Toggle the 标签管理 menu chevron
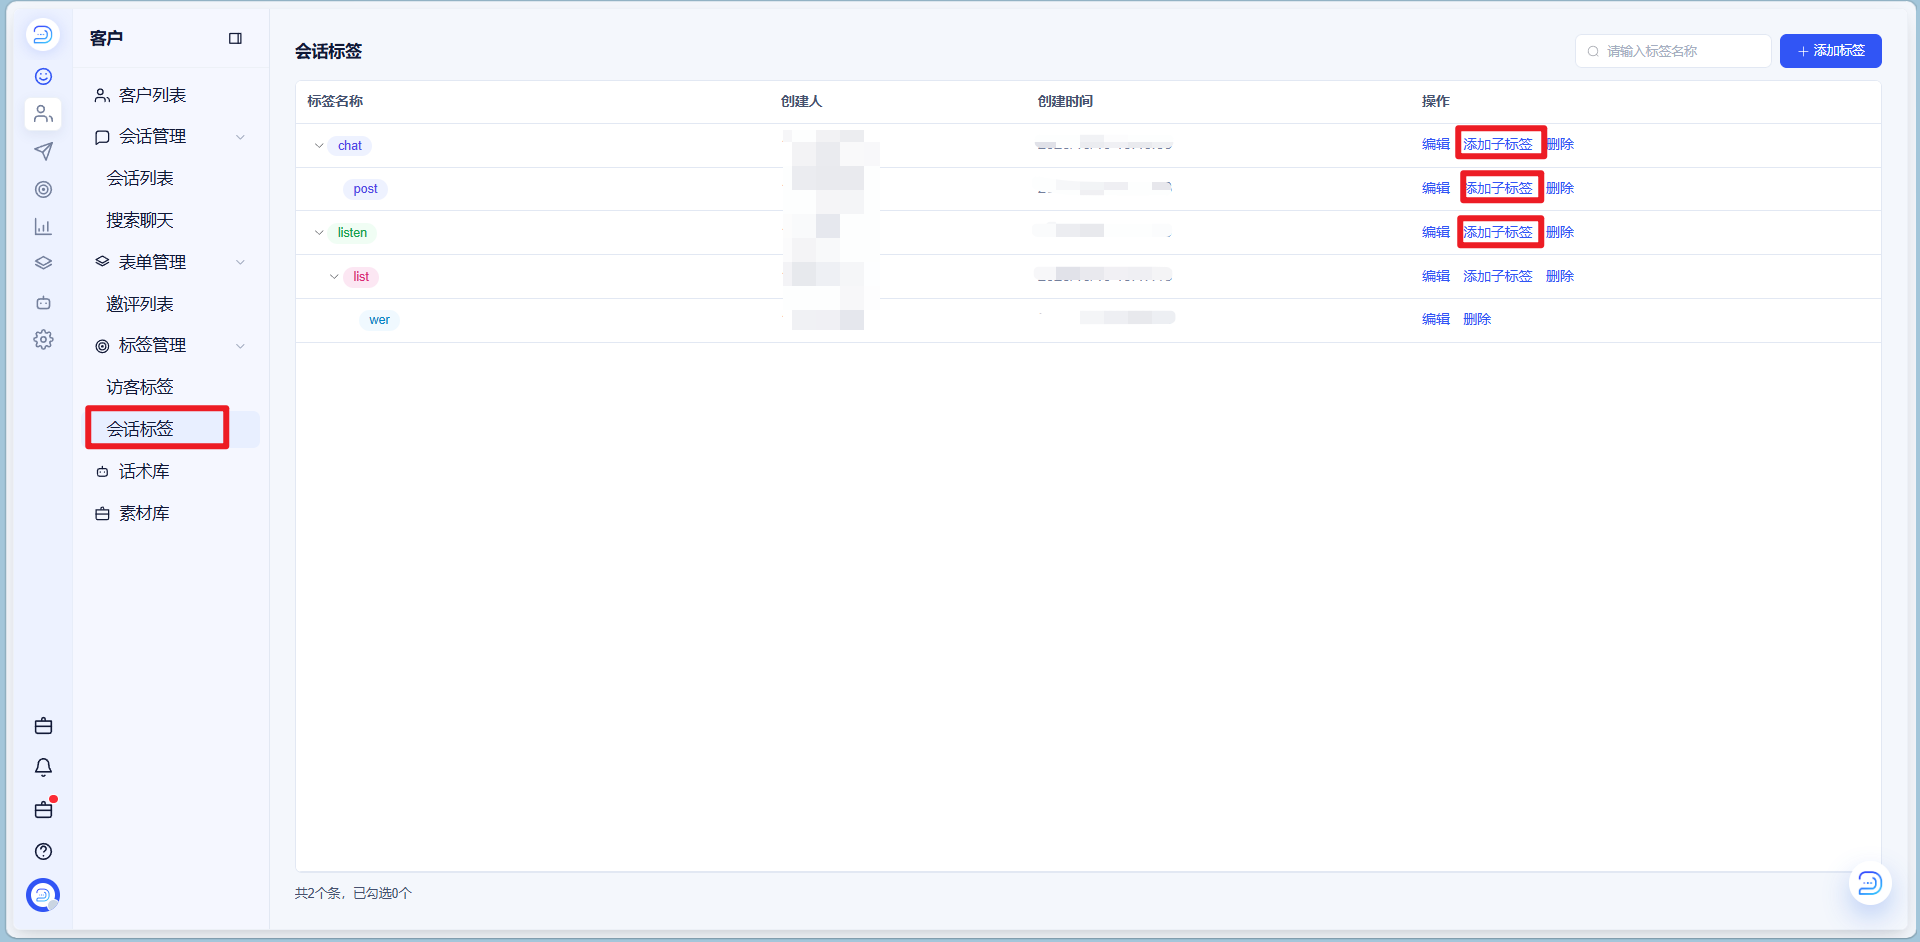The height and width of the screenshot is (942, 1920). pyautogui.click(x=240, y=346)
